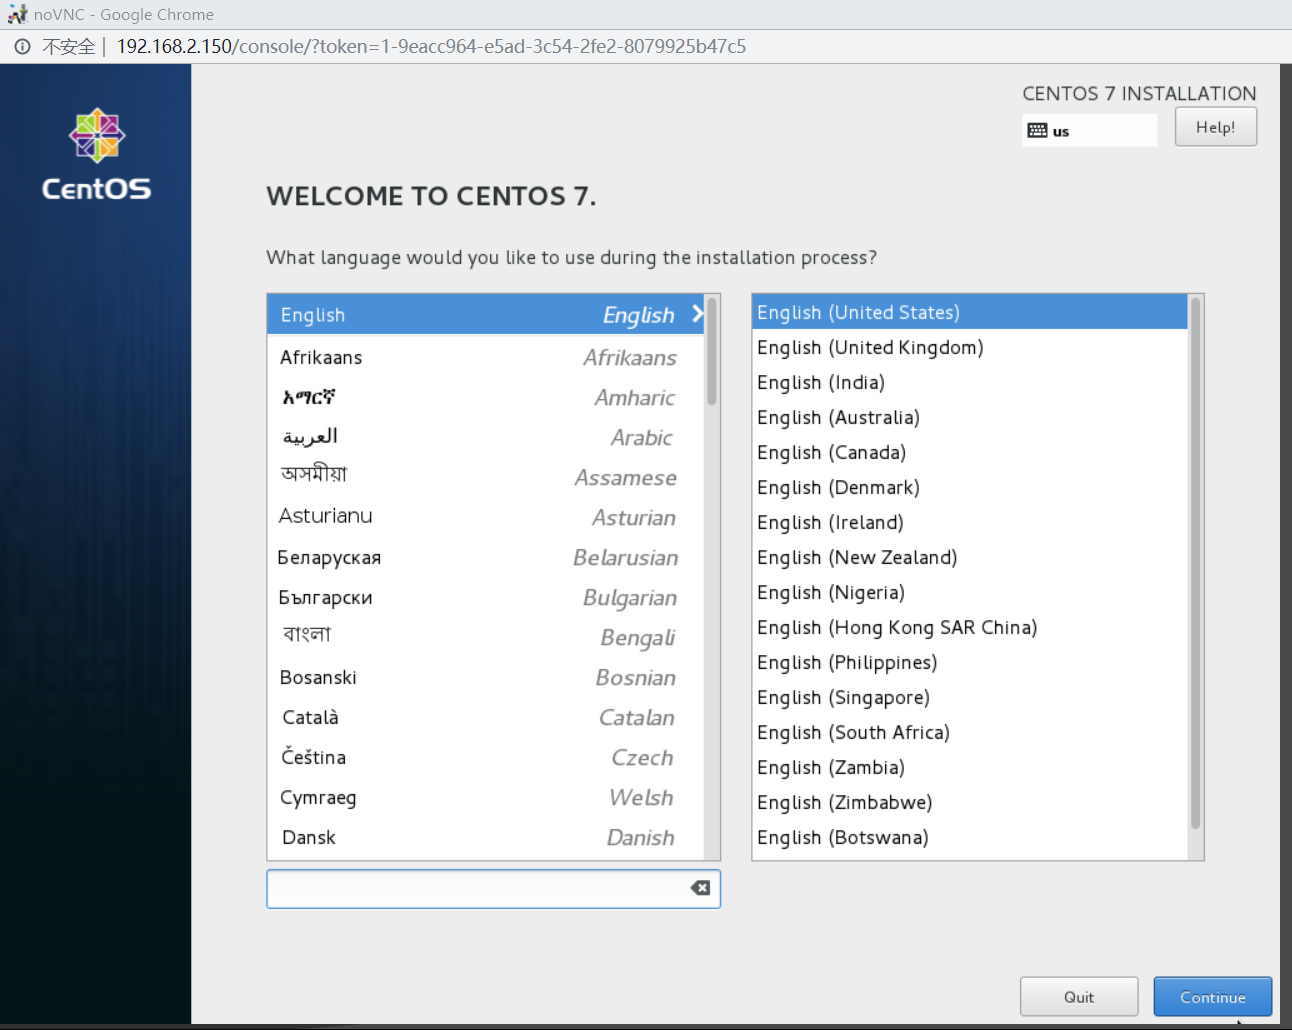Select English in the language list
This screenshot has height=1030, width=1292.
click(x=486, y=314)
